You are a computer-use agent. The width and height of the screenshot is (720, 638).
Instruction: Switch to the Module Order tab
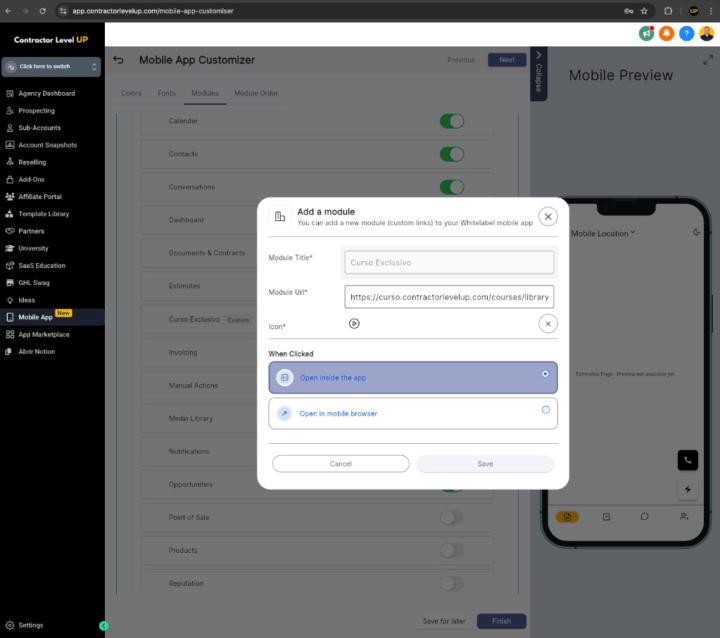pos(256,93)
